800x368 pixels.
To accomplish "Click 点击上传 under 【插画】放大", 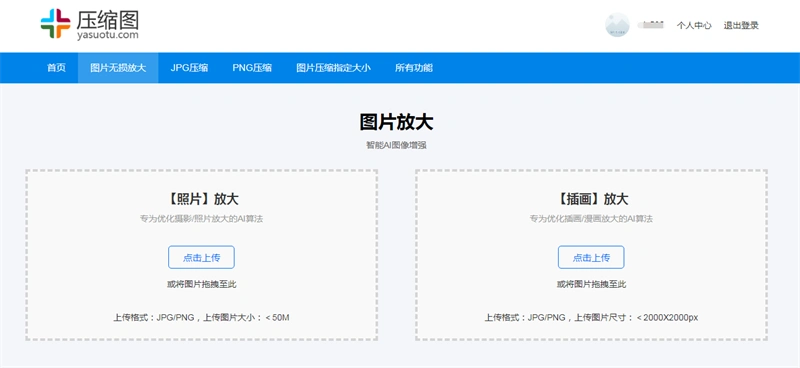I will pyautogui.click(x=591, y=257).
